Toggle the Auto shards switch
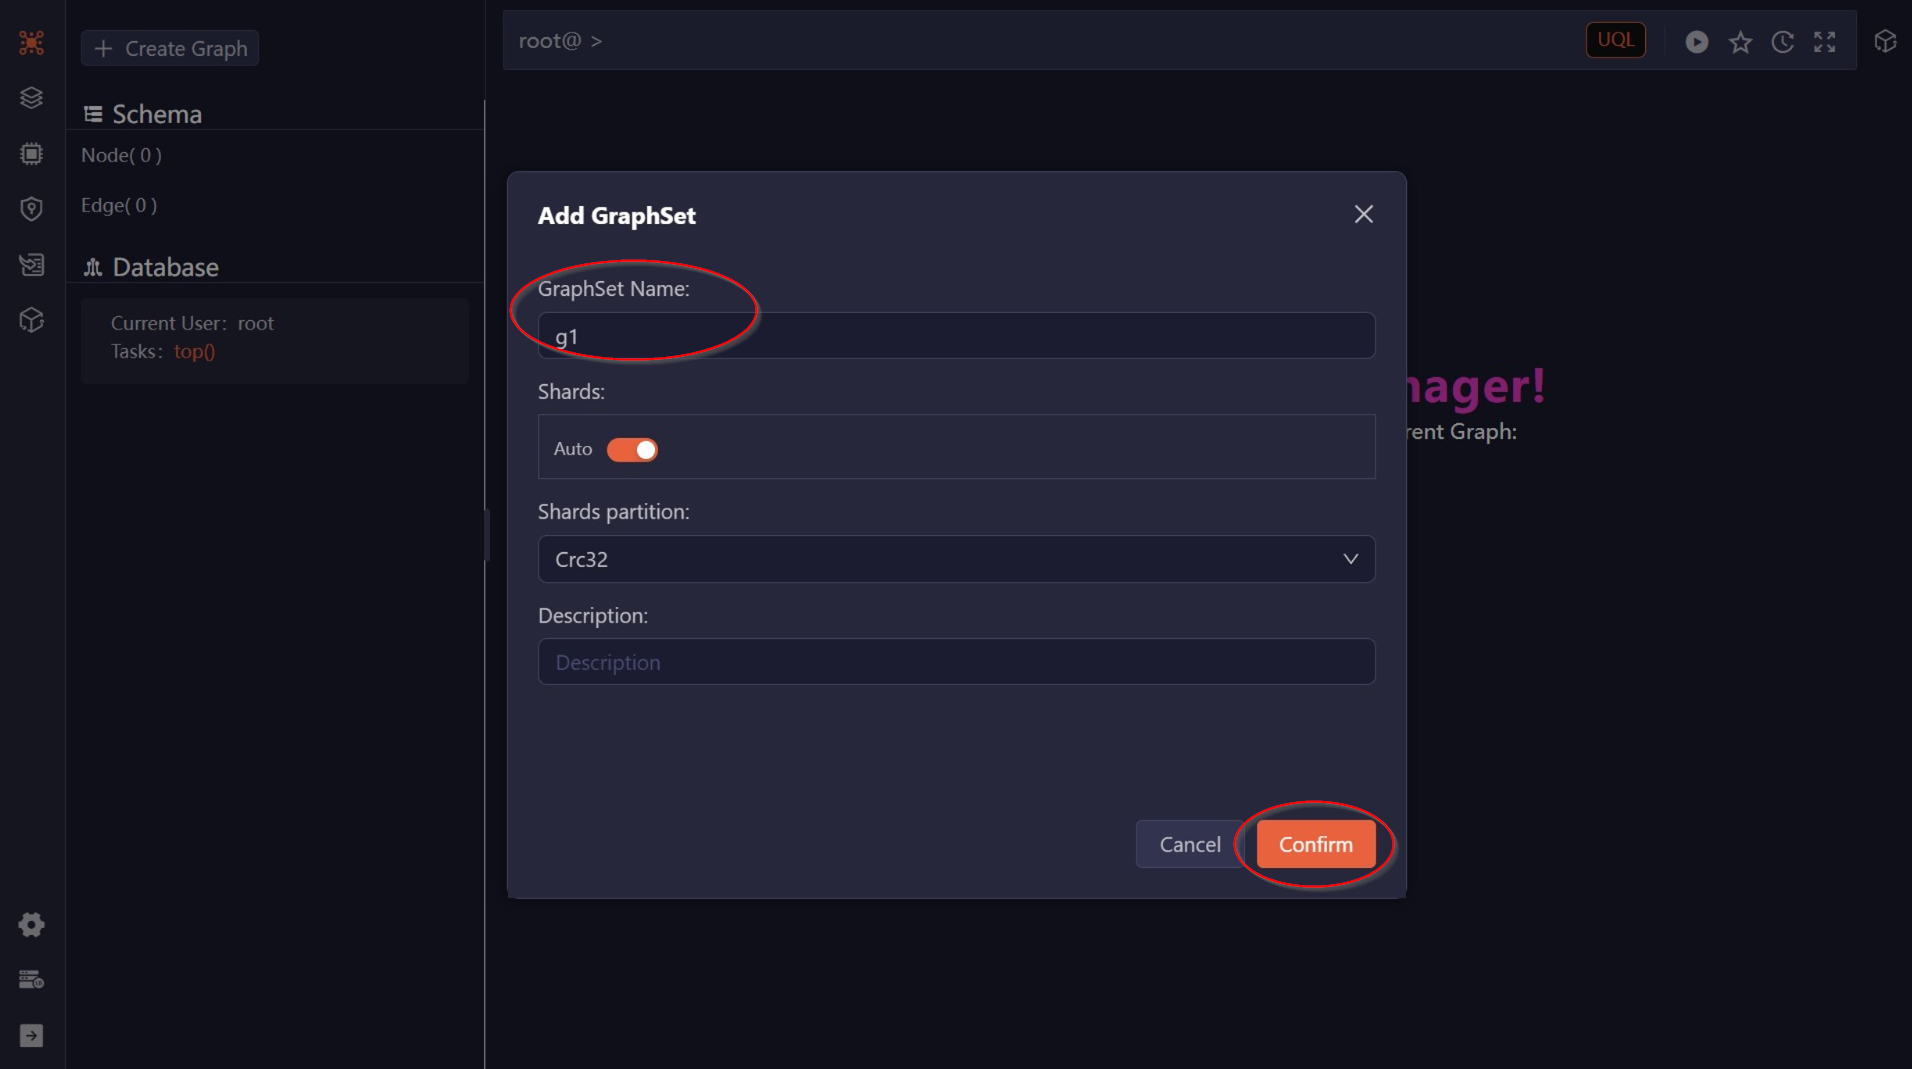 coord(632,450)
